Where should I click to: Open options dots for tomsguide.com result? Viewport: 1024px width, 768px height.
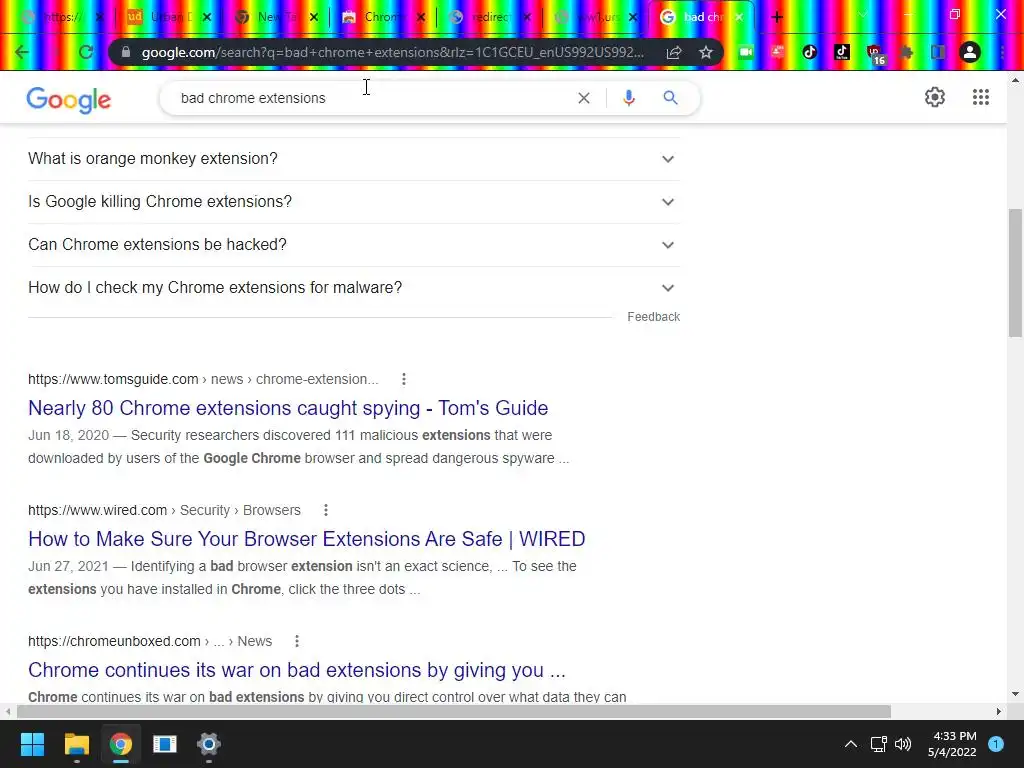404,379
